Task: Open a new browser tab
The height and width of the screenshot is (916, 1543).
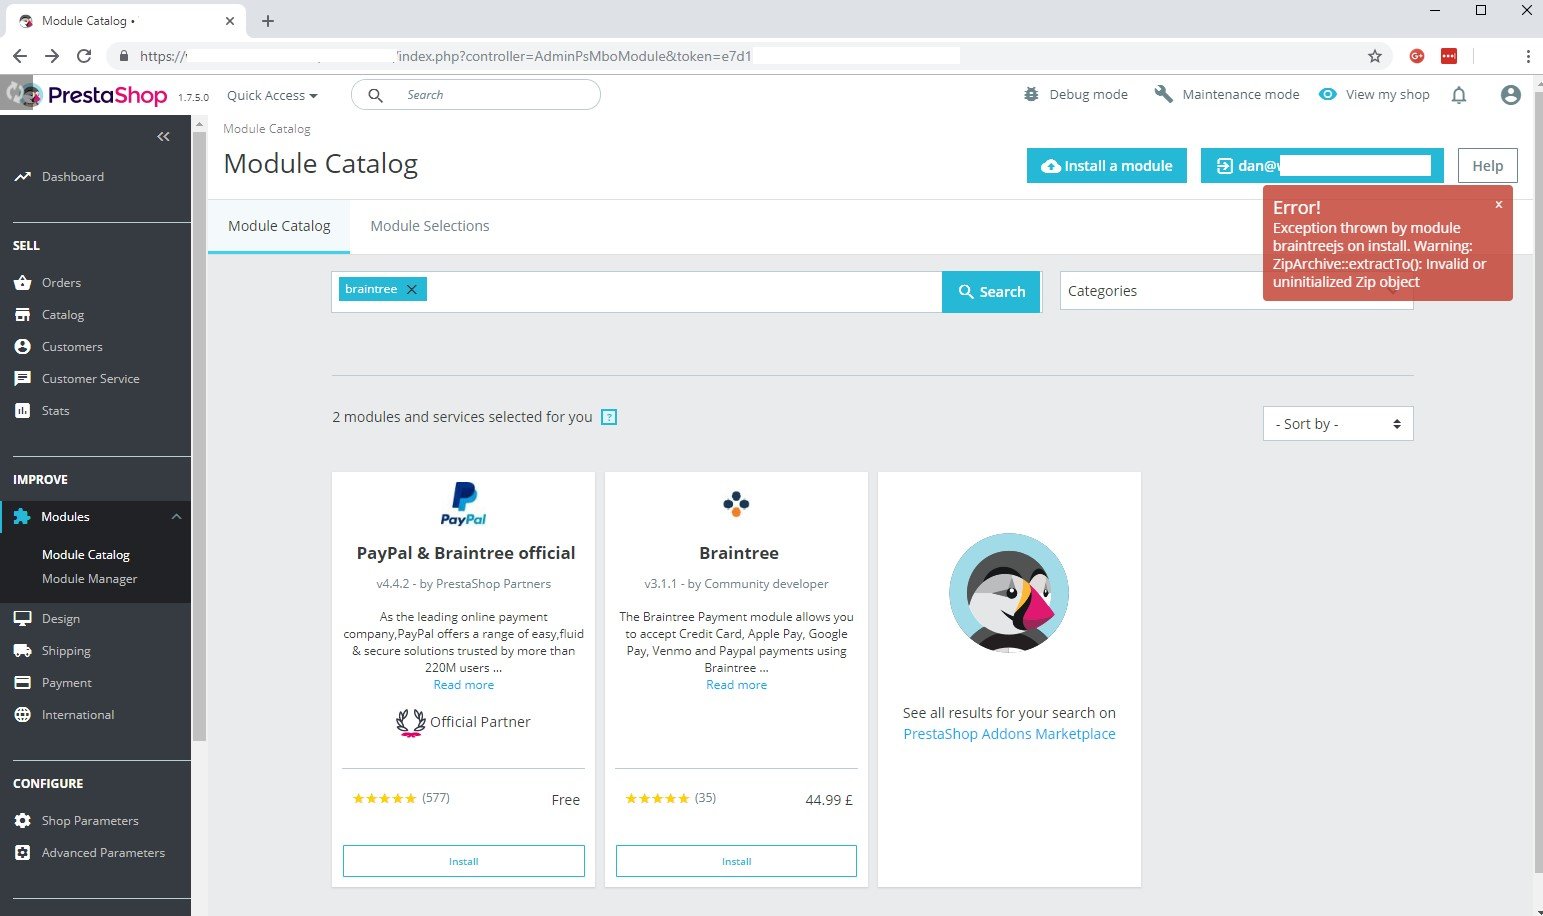Action: (x=268, y=20)
